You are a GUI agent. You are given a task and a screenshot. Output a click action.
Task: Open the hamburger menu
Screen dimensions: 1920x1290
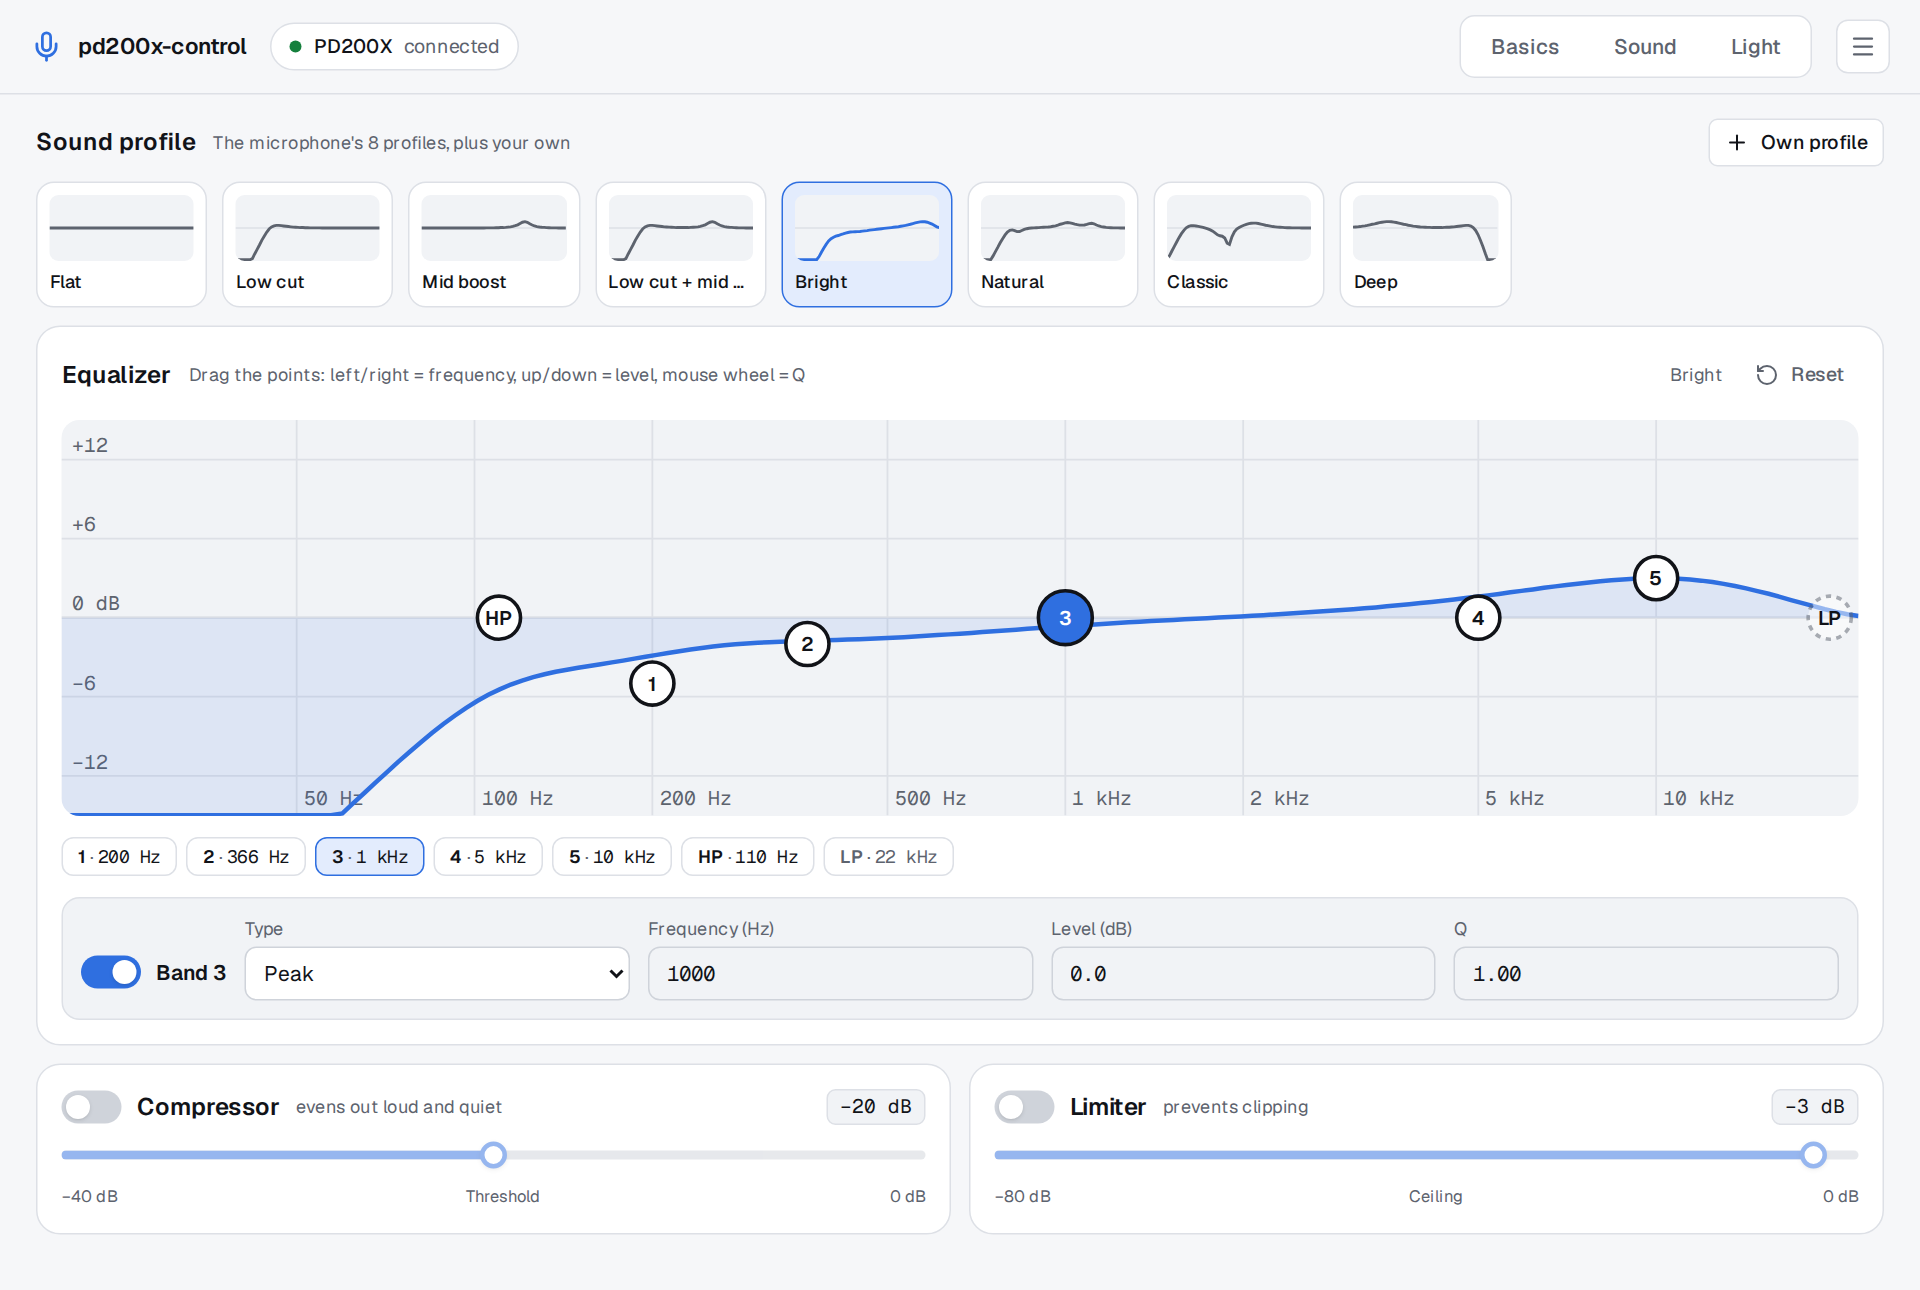(x=1862, y=47)
